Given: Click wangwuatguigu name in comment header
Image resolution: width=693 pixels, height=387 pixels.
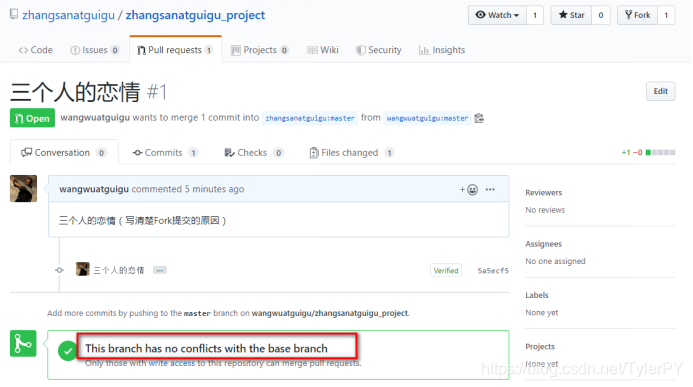Looking at the screenshot, I should point(94,189).
